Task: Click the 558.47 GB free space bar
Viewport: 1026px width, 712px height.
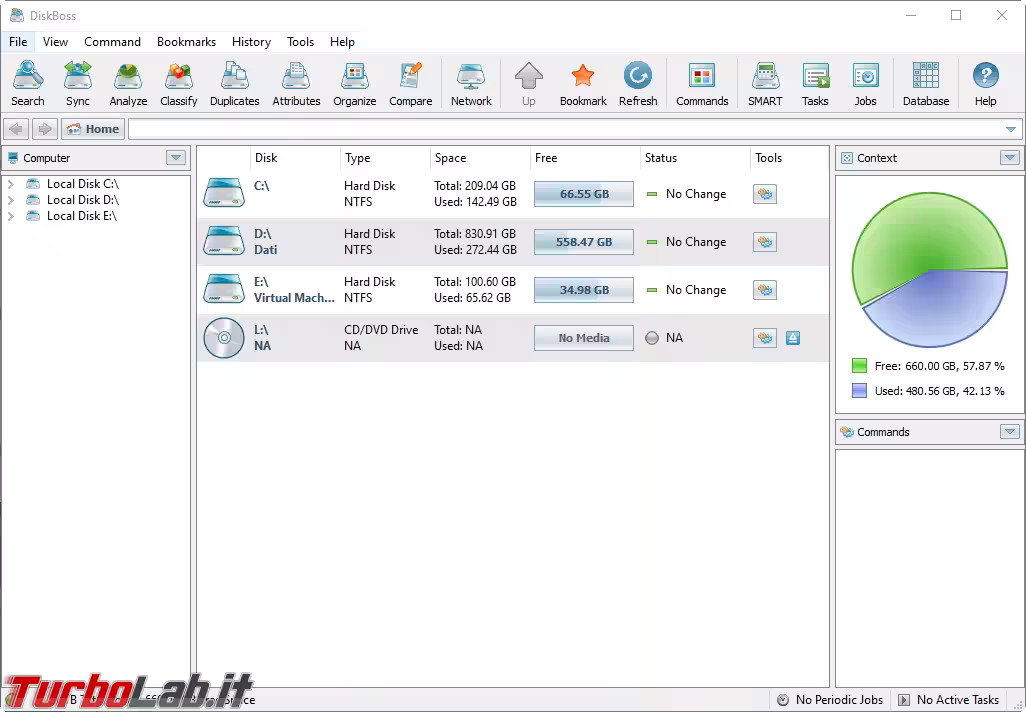Action: [583, 242]
